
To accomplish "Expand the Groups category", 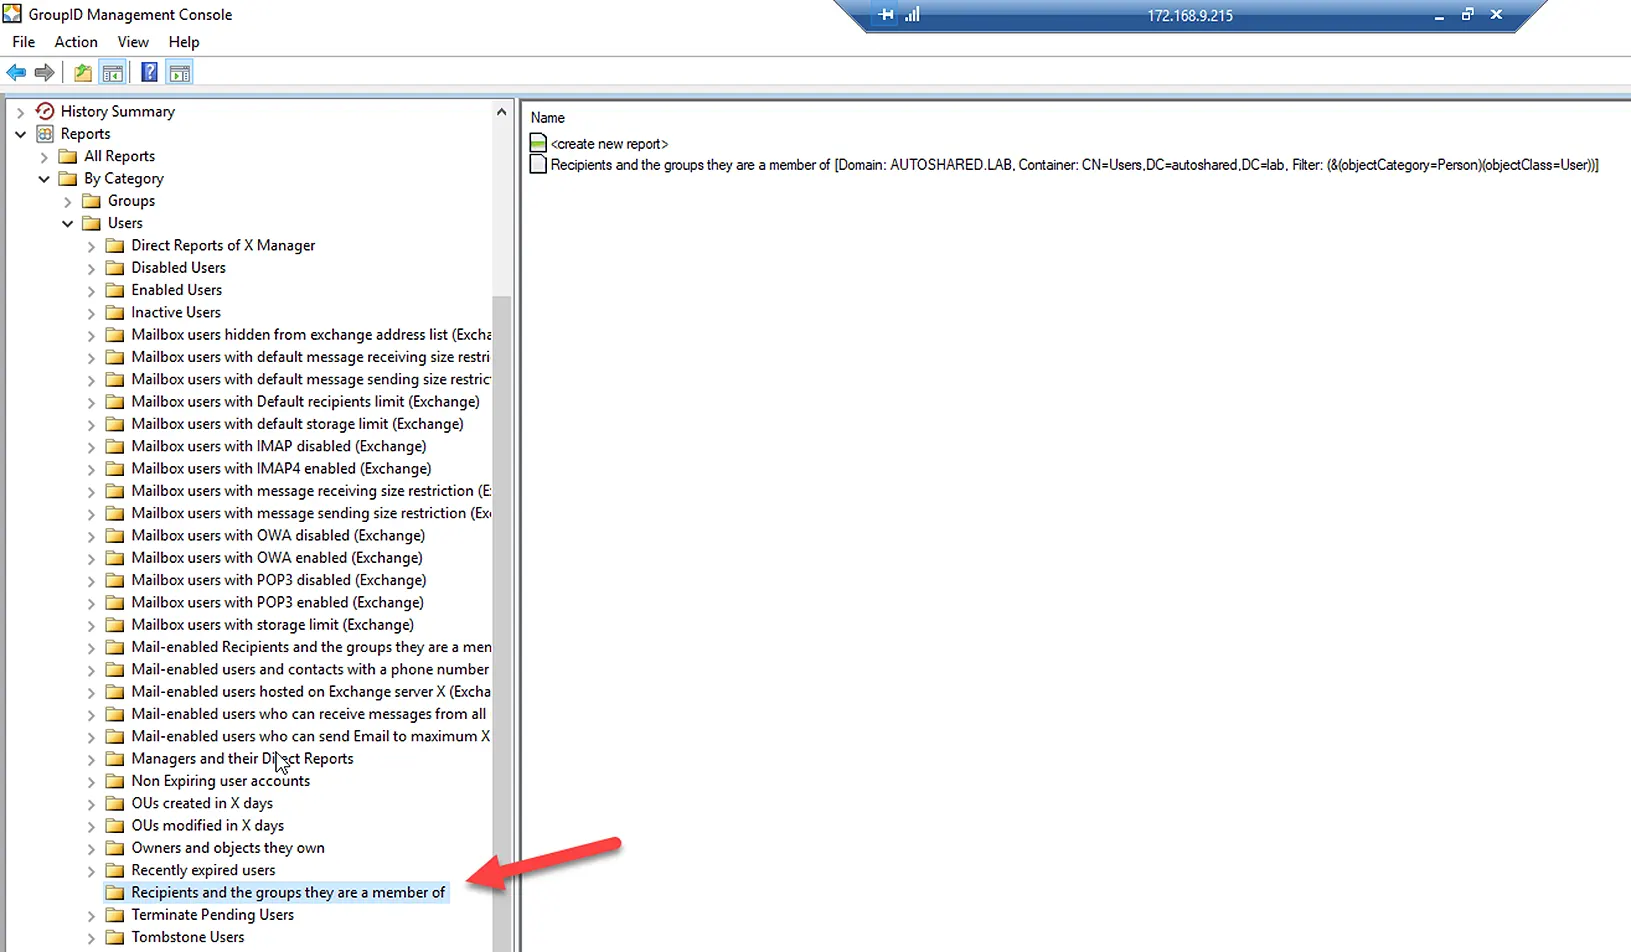I will (68, 202).
